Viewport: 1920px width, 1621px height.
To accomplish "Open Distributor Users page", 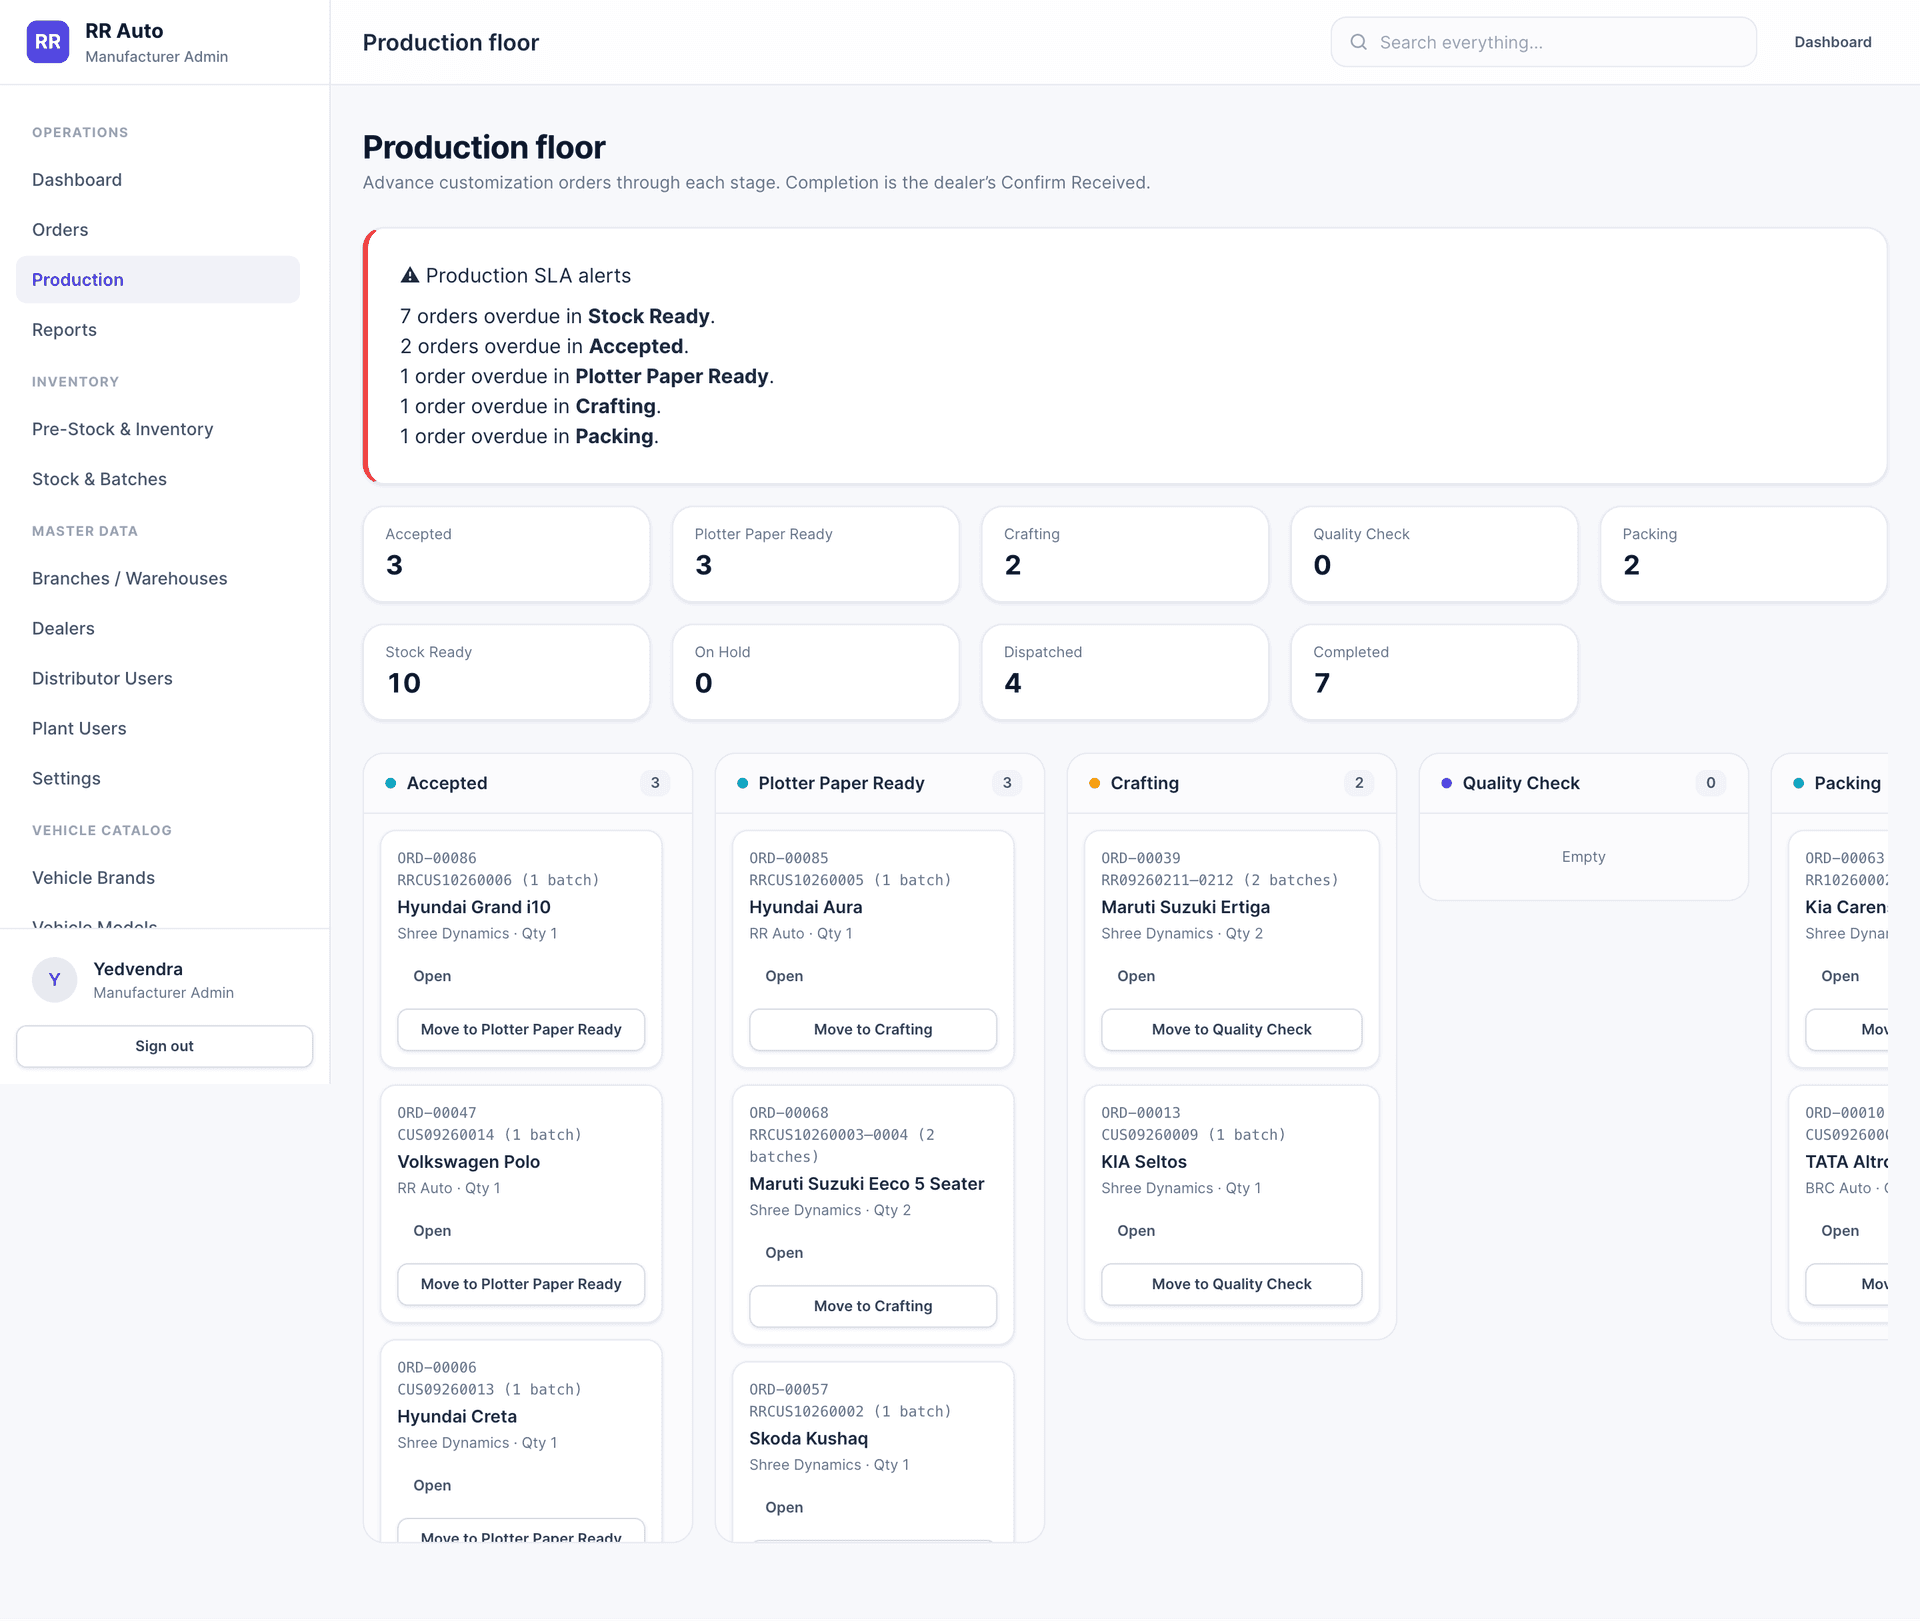I will coord(158,679).
